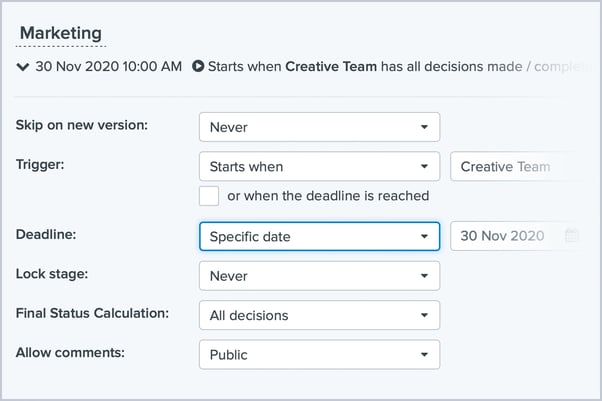
Task: Click the 'or when the deadline is reached' label text
Action: [x=328, y=195]
